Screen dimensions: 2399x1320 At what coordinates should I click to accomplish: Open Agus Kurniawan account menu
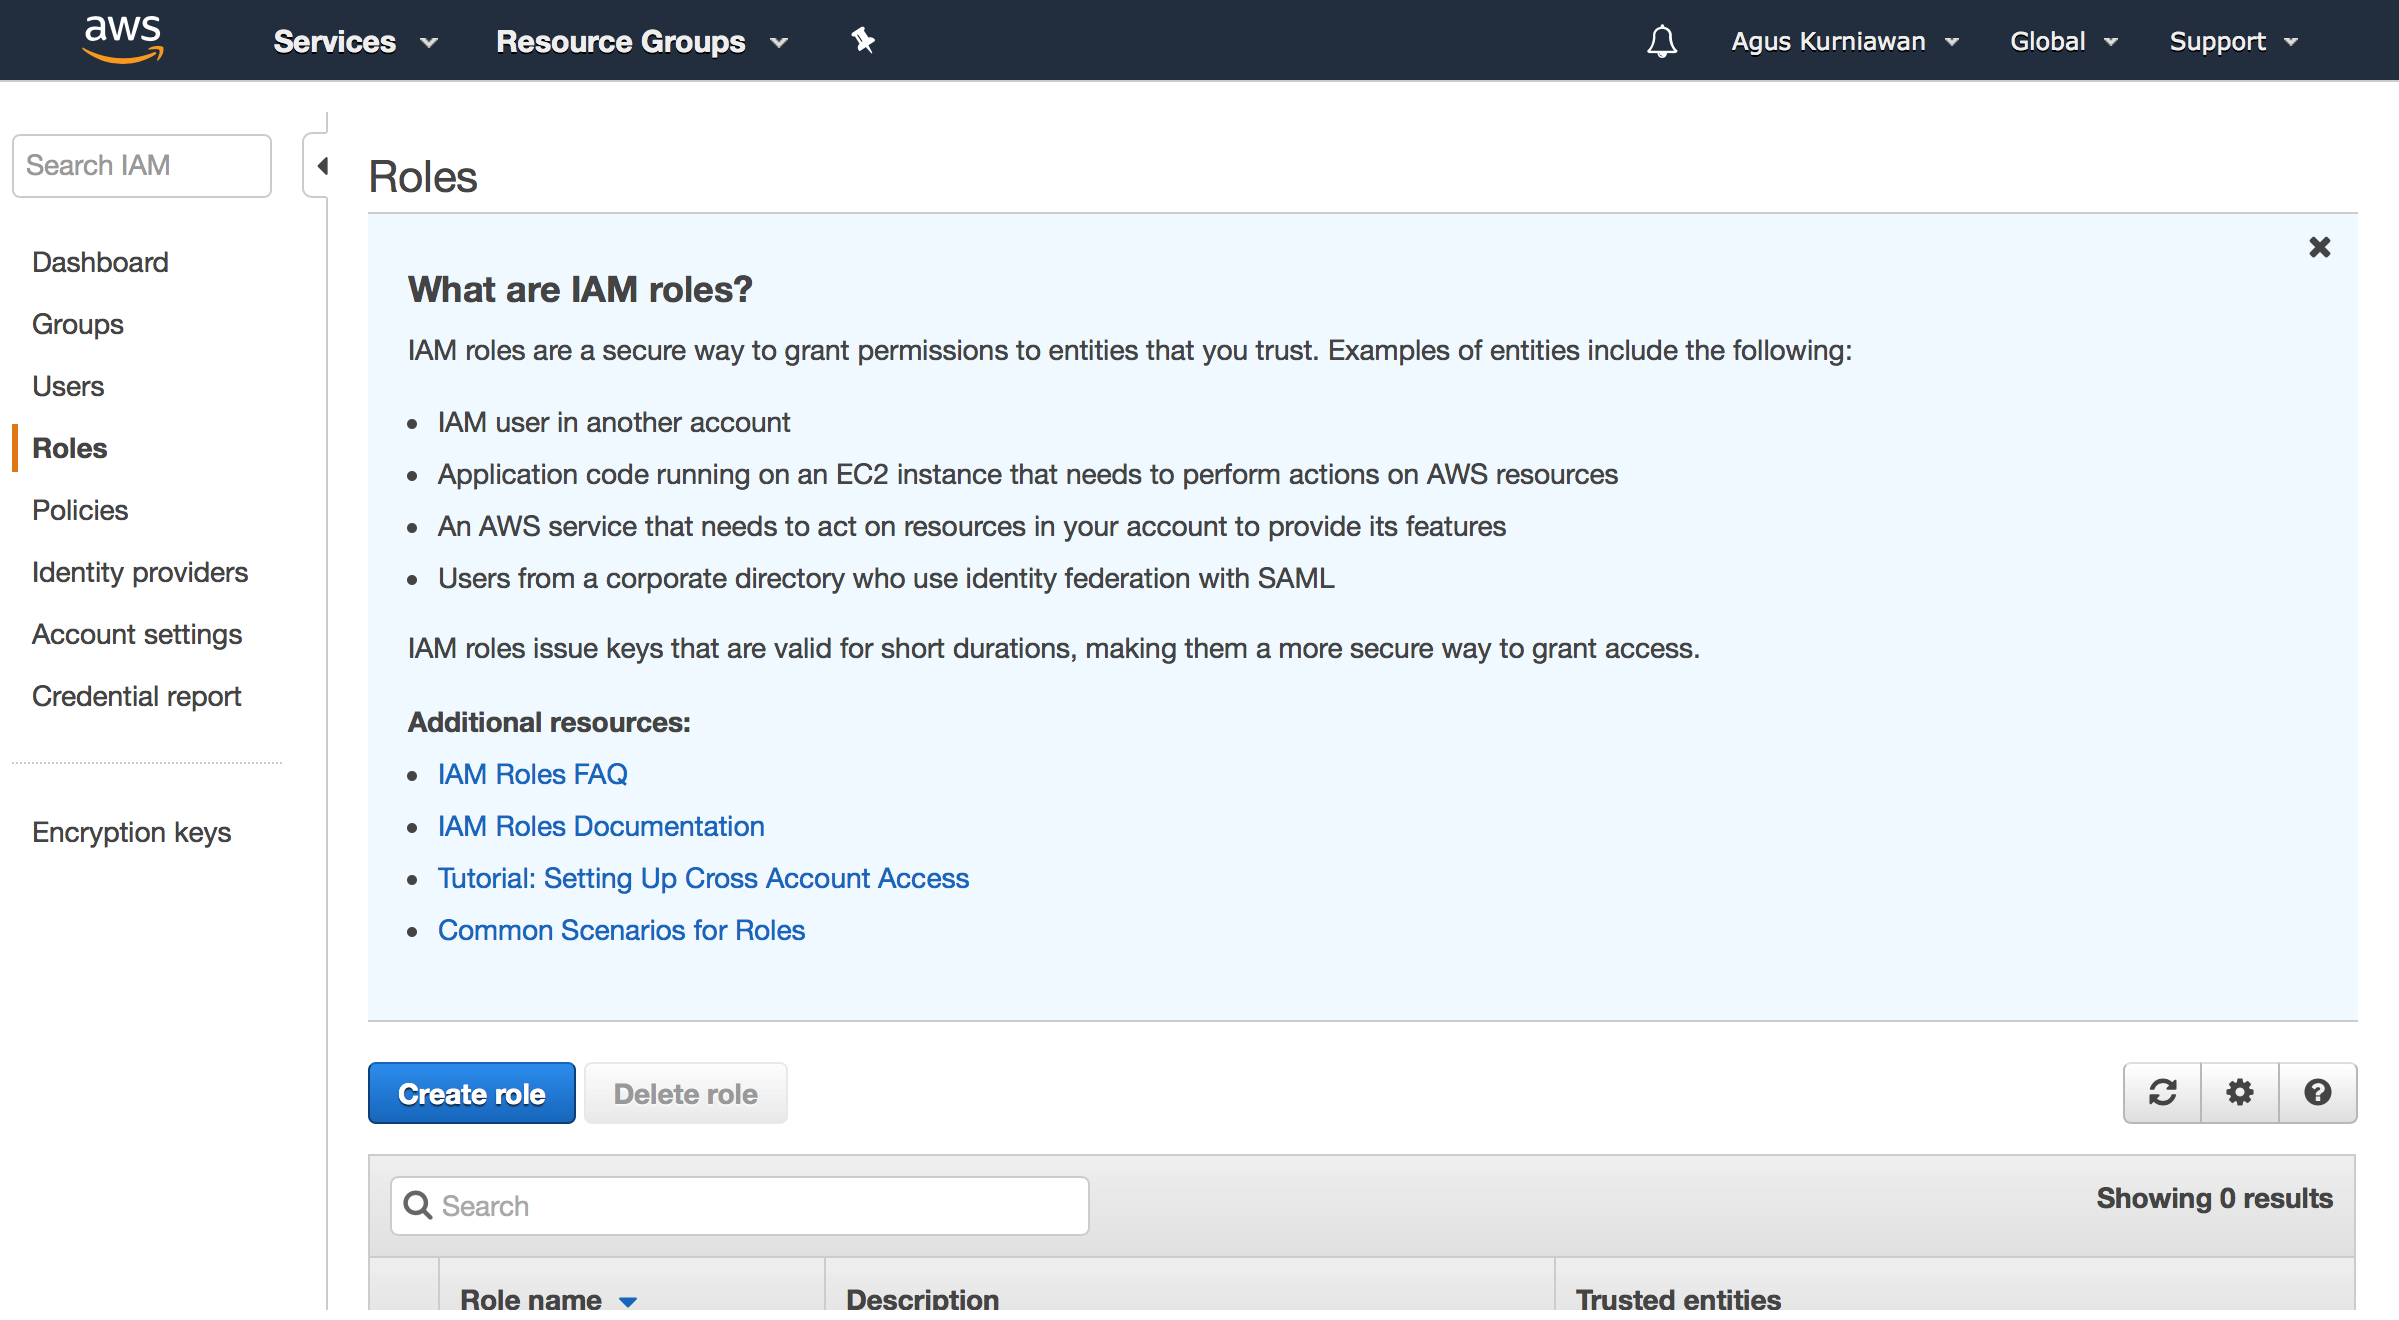click(1843, 42)
